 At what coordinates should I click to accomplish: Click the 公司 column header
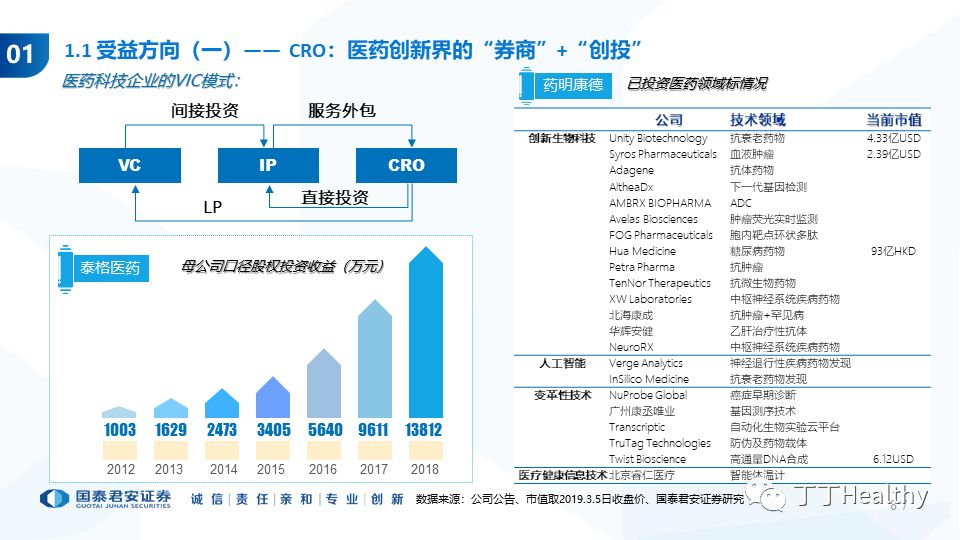coord(669,120)
